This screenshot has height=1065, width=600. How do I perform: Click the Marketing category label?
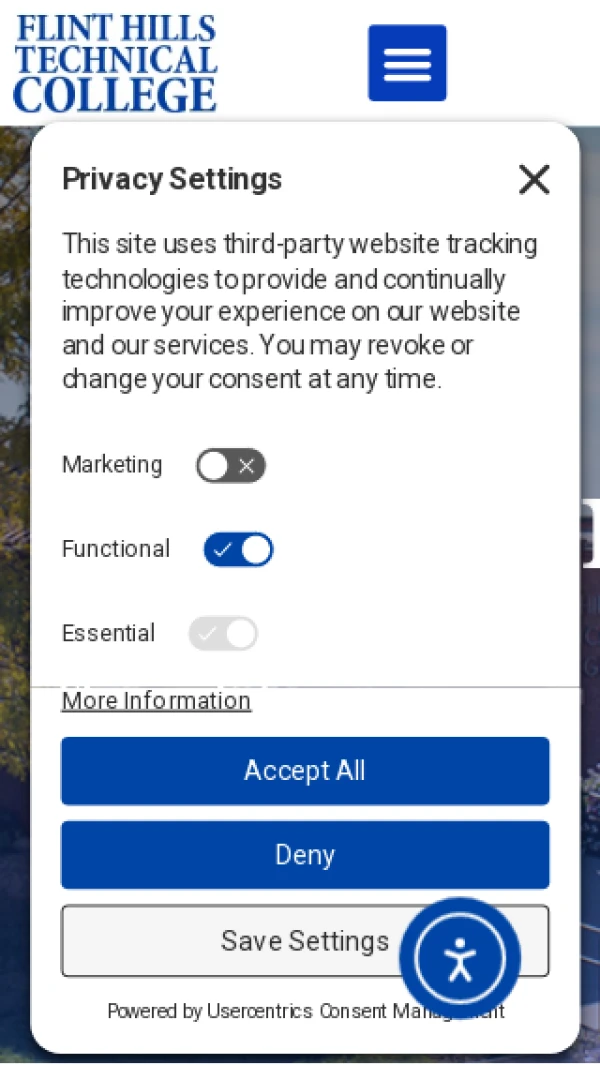coord(112,465)
